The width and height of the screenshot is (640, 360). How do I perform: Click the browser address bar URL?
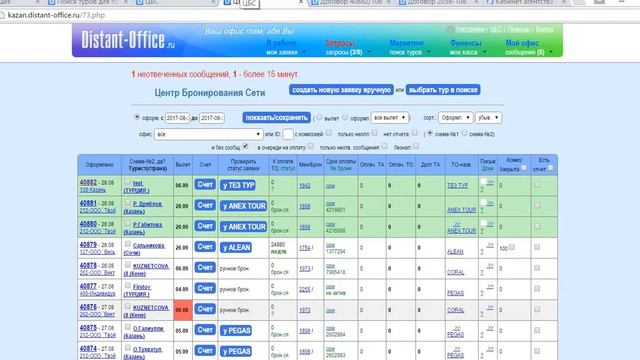[56, 15]
